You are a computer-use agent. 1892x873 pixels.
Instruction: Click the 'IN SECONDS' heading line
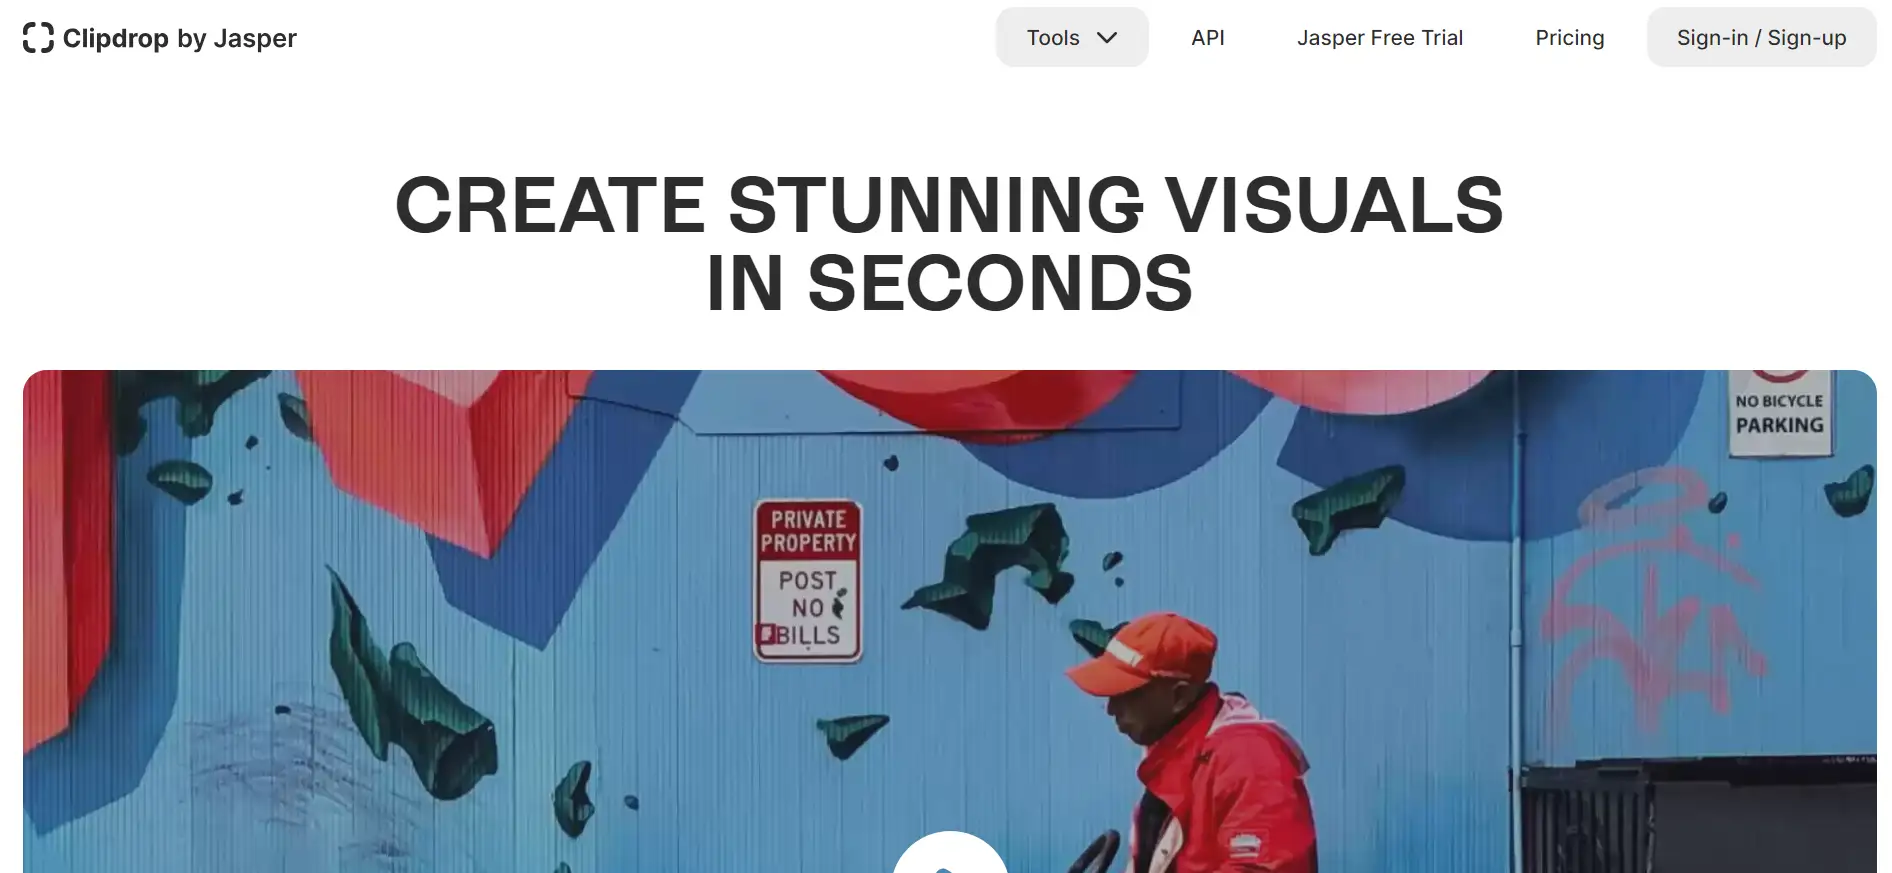948,284
